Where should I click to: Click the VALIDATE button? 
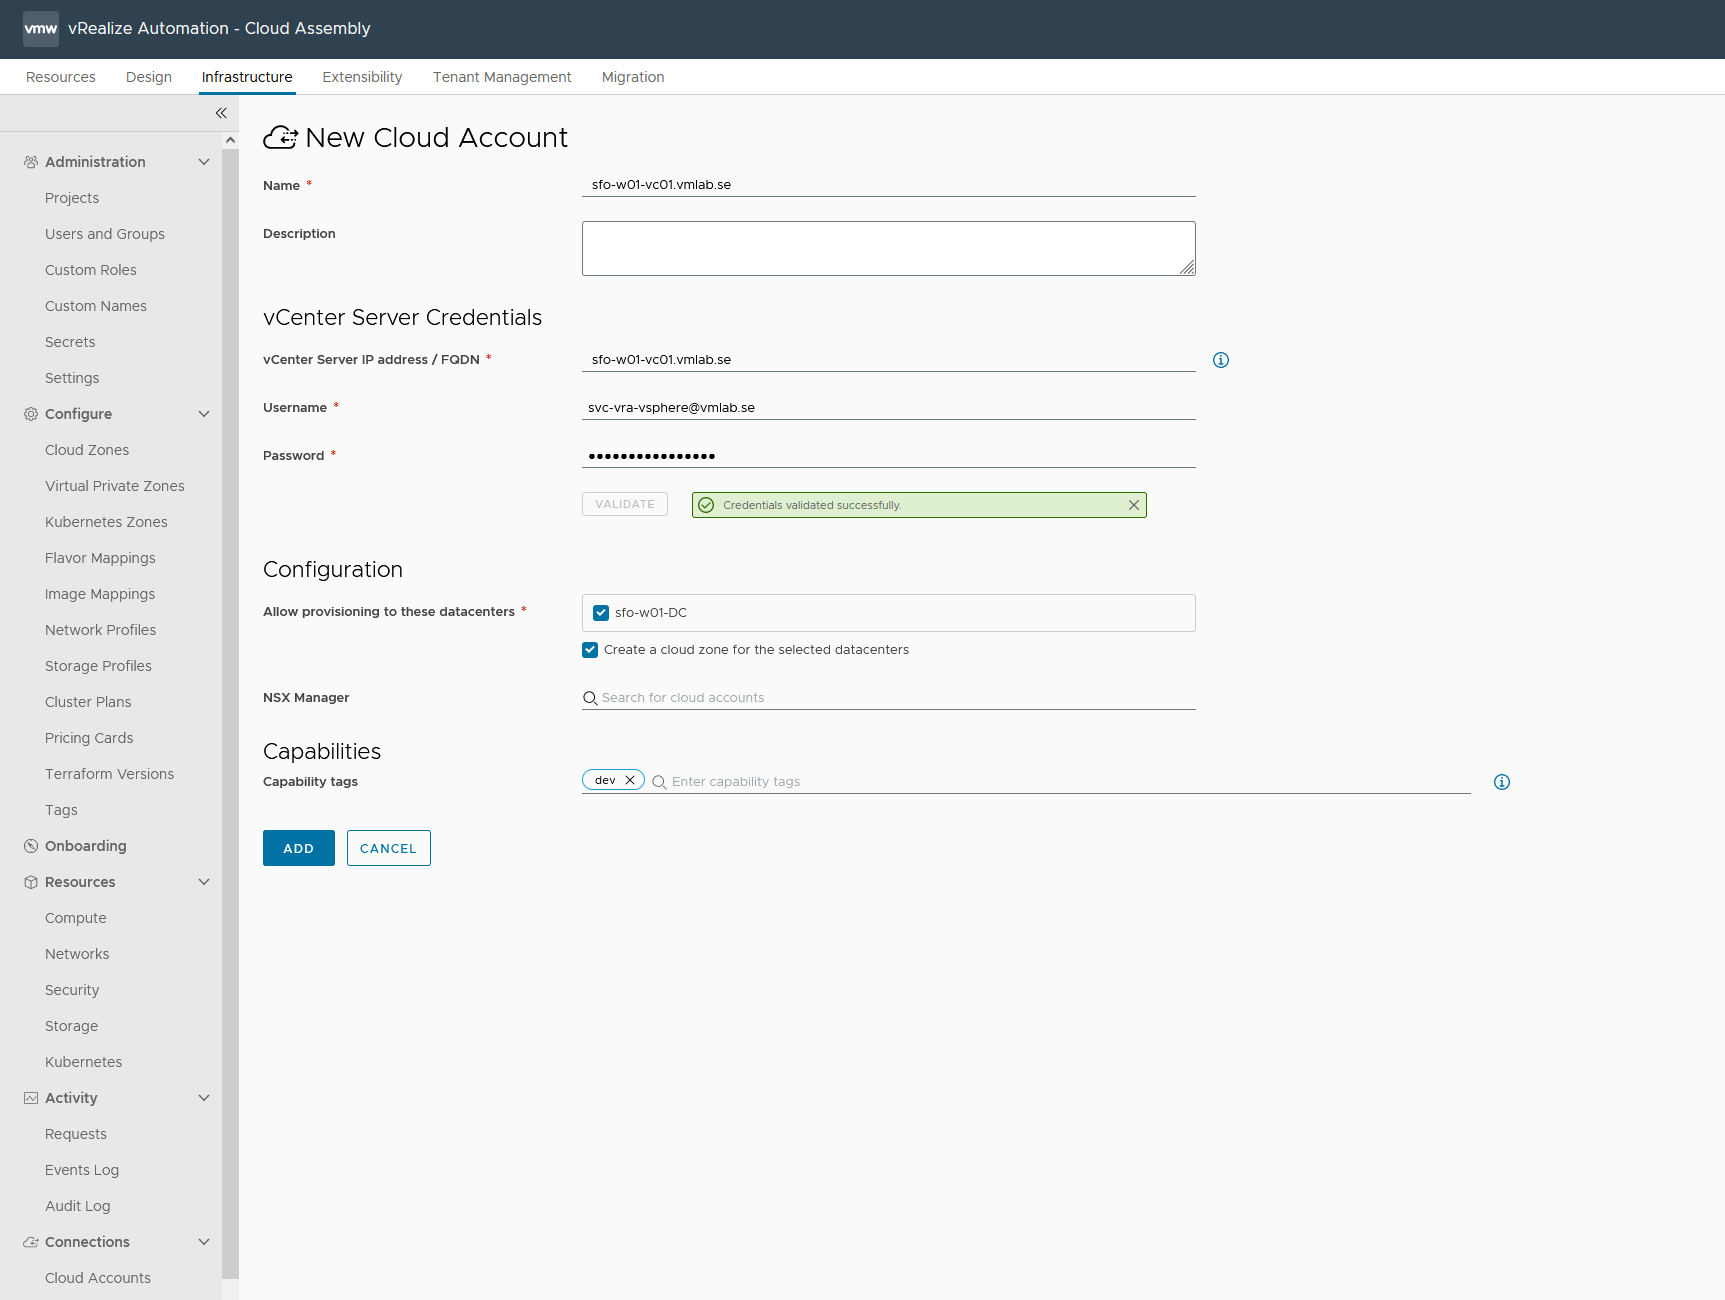click(x=625, y=504)
